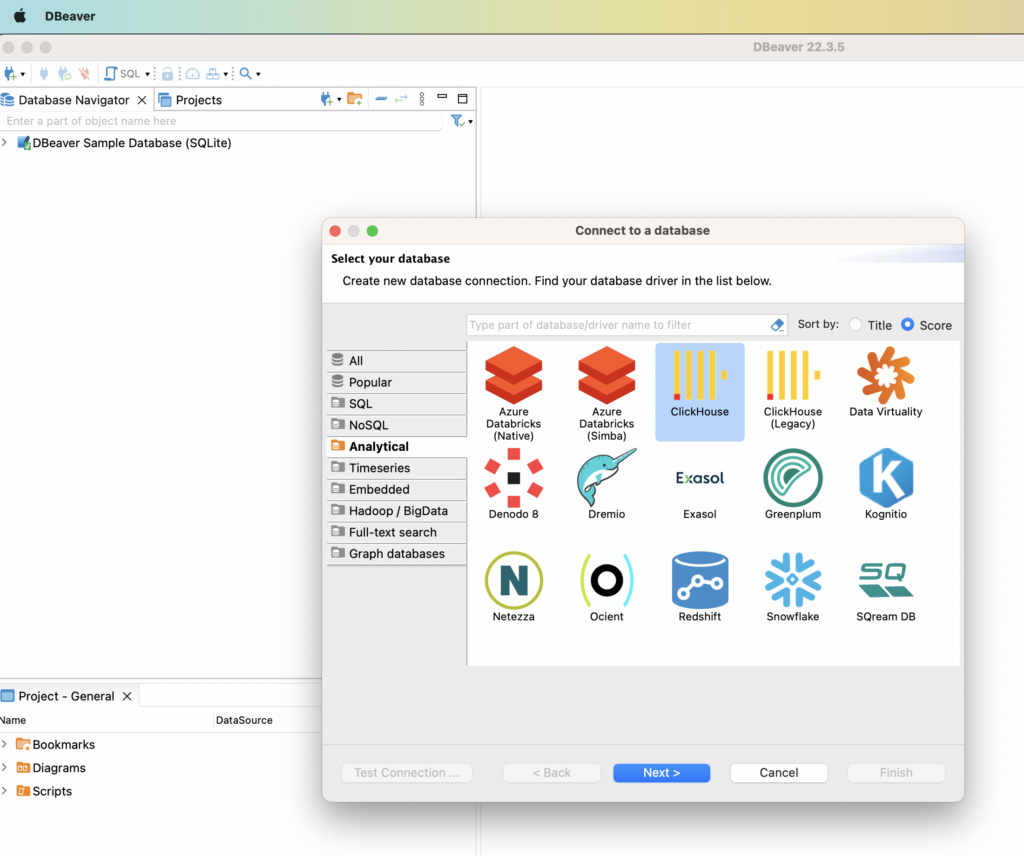Image resolution: width=1024 pixels, height=856 pixels.
Task: Click the Link with Editor arrows icon
Action: tap(401, 99)
